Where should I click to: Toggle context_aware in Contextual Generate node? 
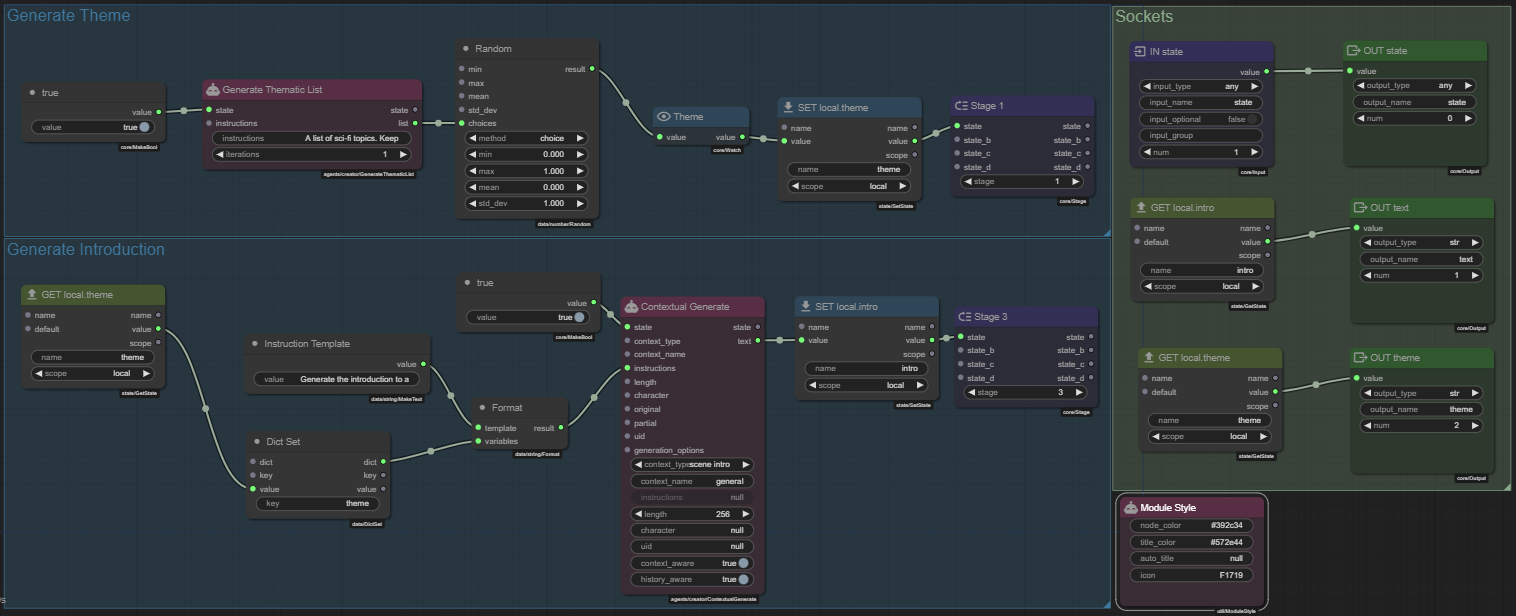pos(742,563)
